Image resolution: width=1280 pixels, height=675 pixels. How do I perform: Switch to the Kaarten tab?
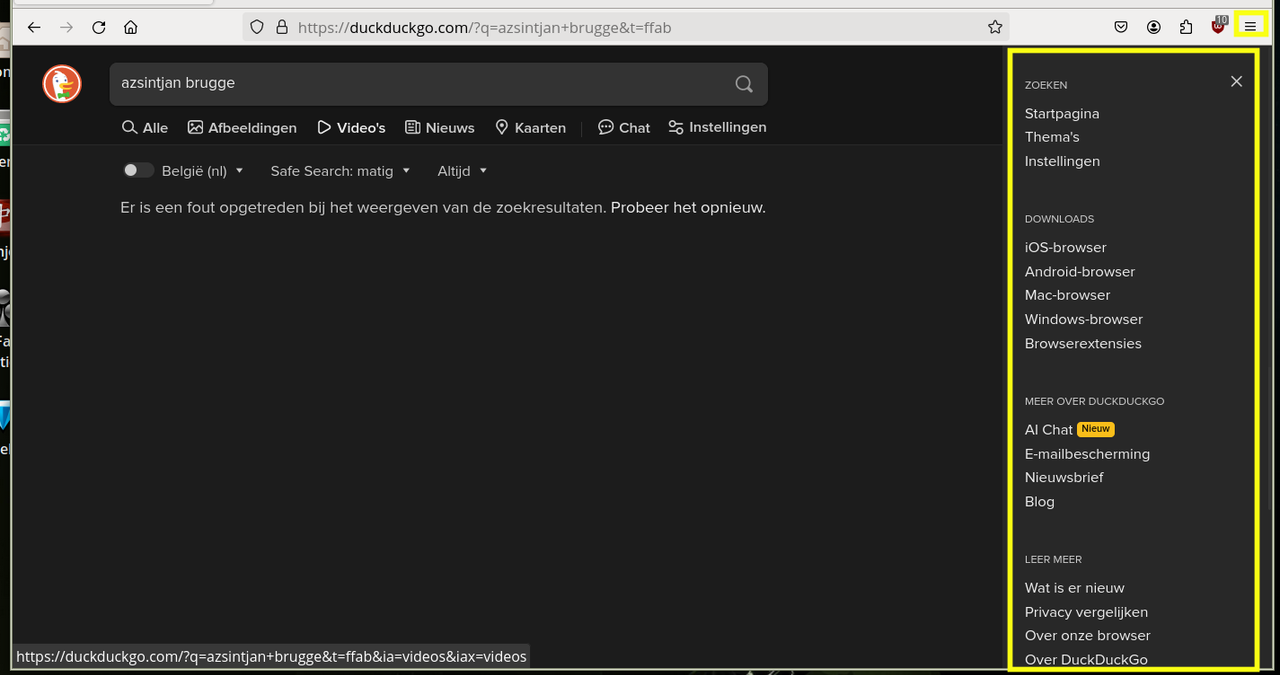(530, 128)
